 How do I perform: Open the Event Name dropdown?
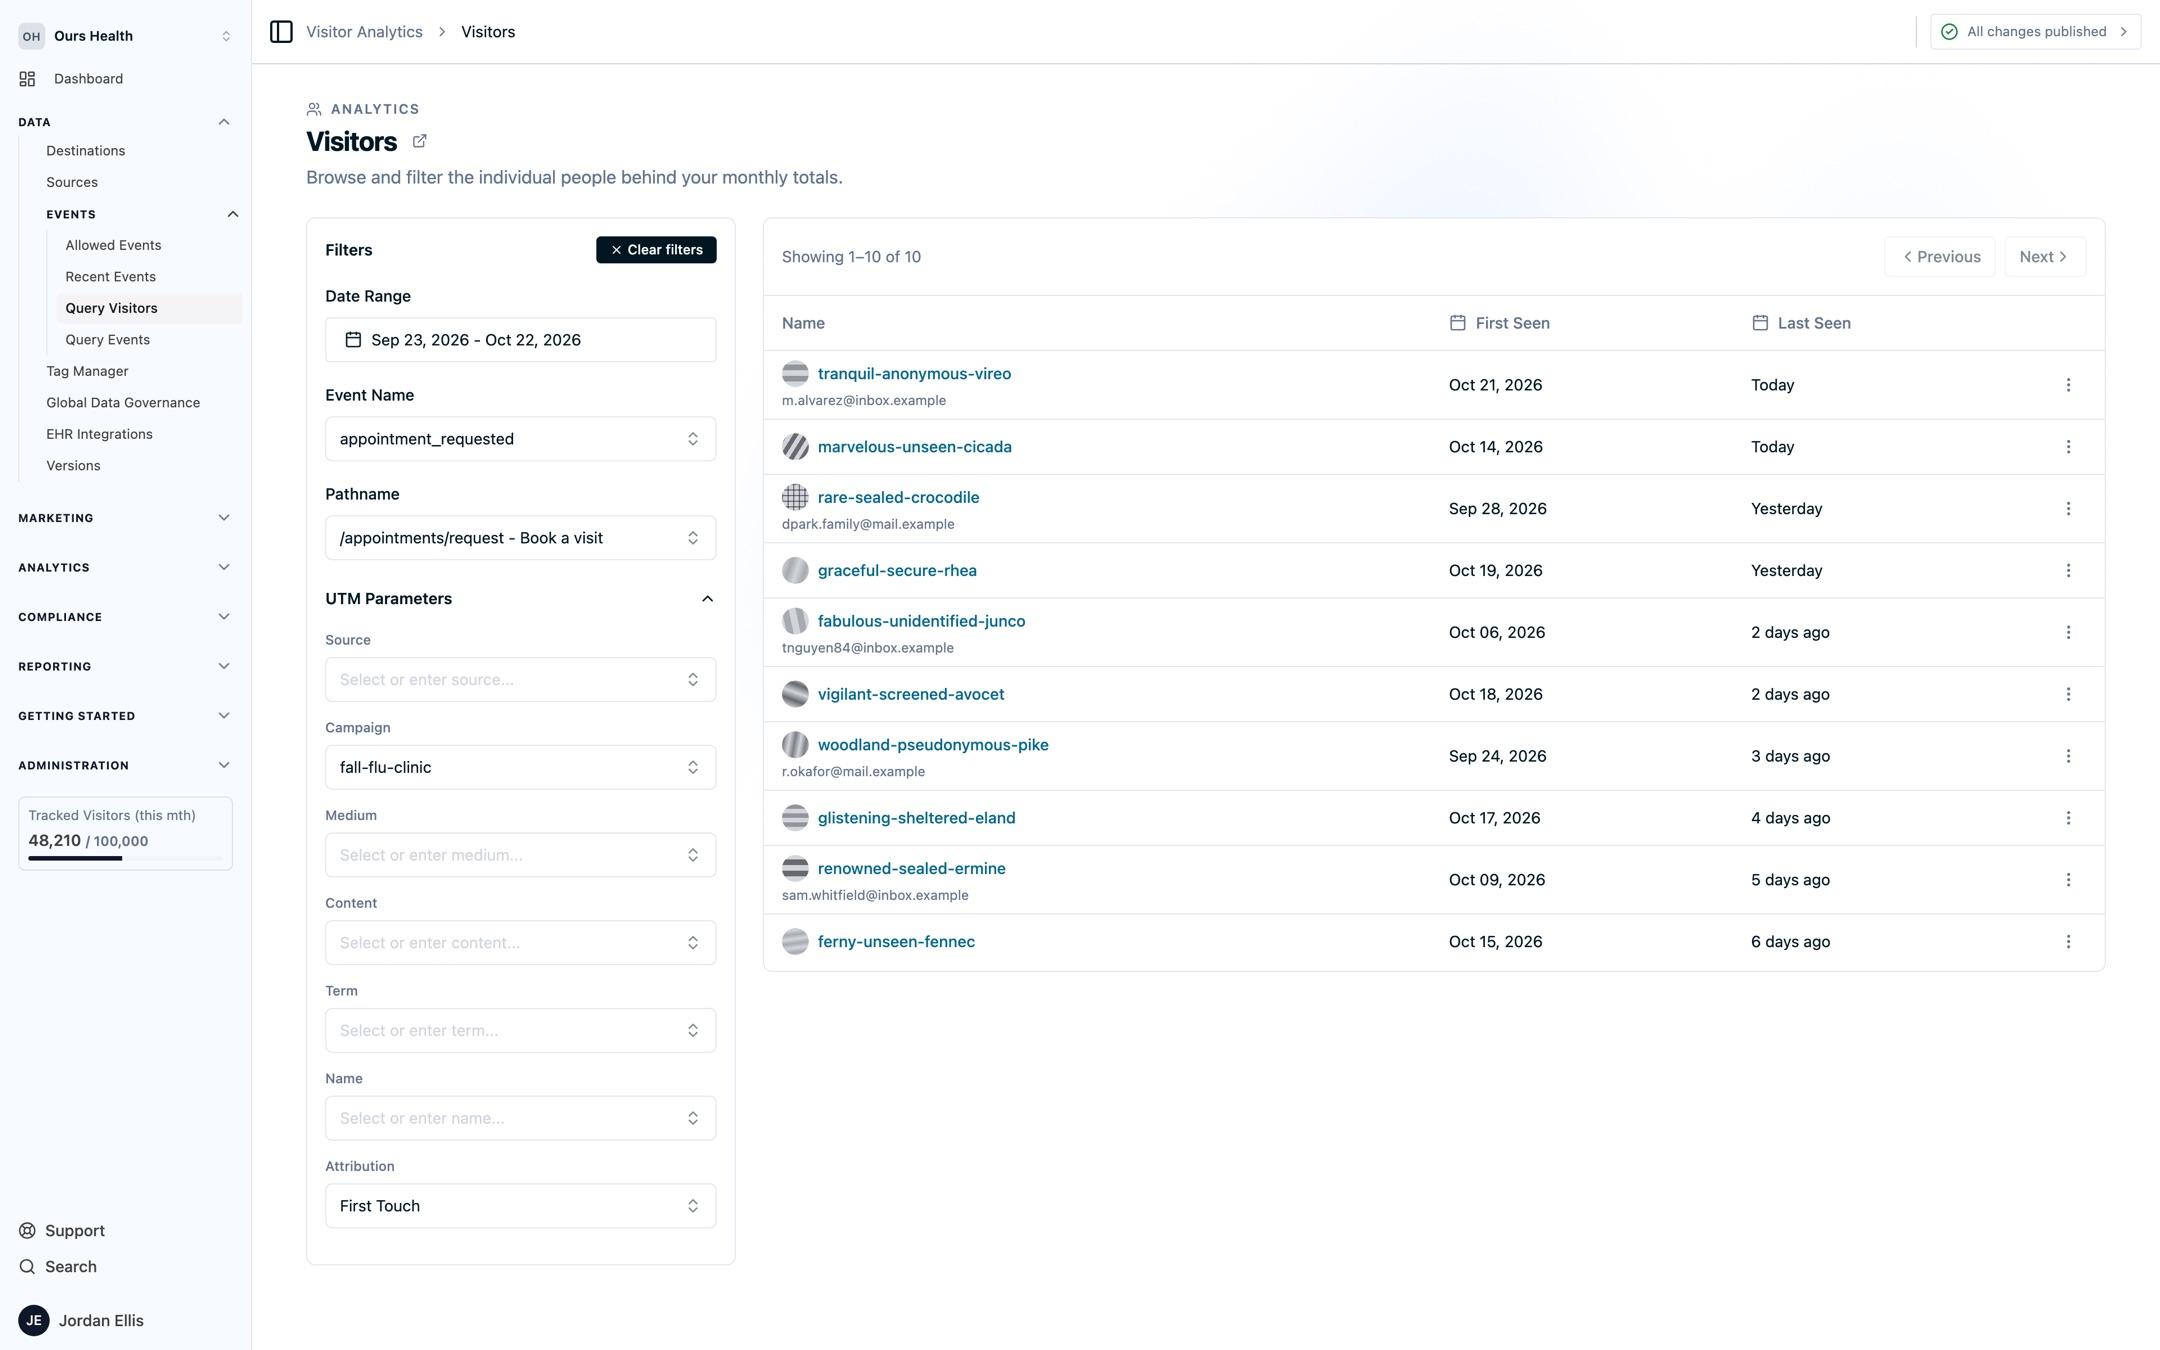tap(520, 439)
